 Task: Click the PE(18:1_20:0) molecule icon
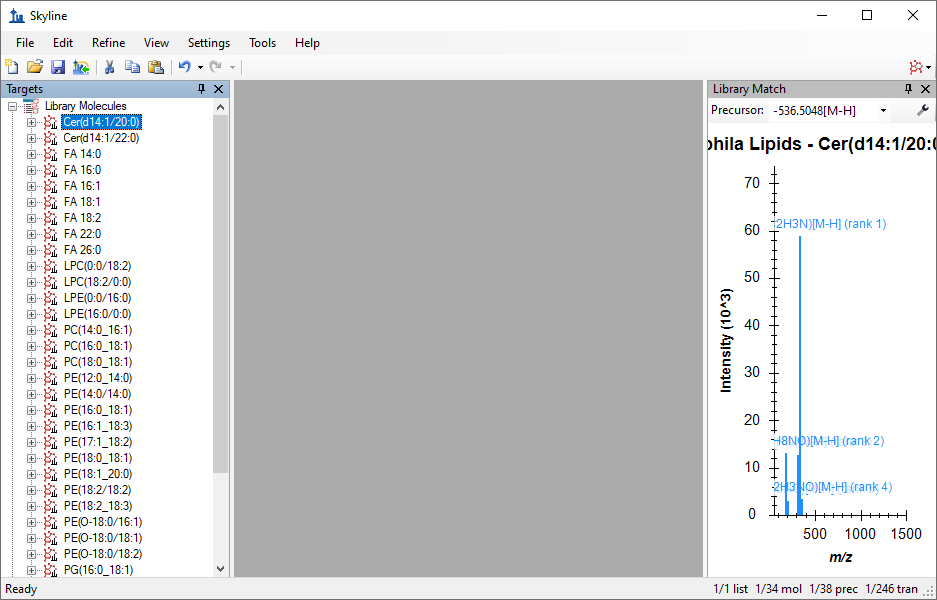tap(51, 474)
